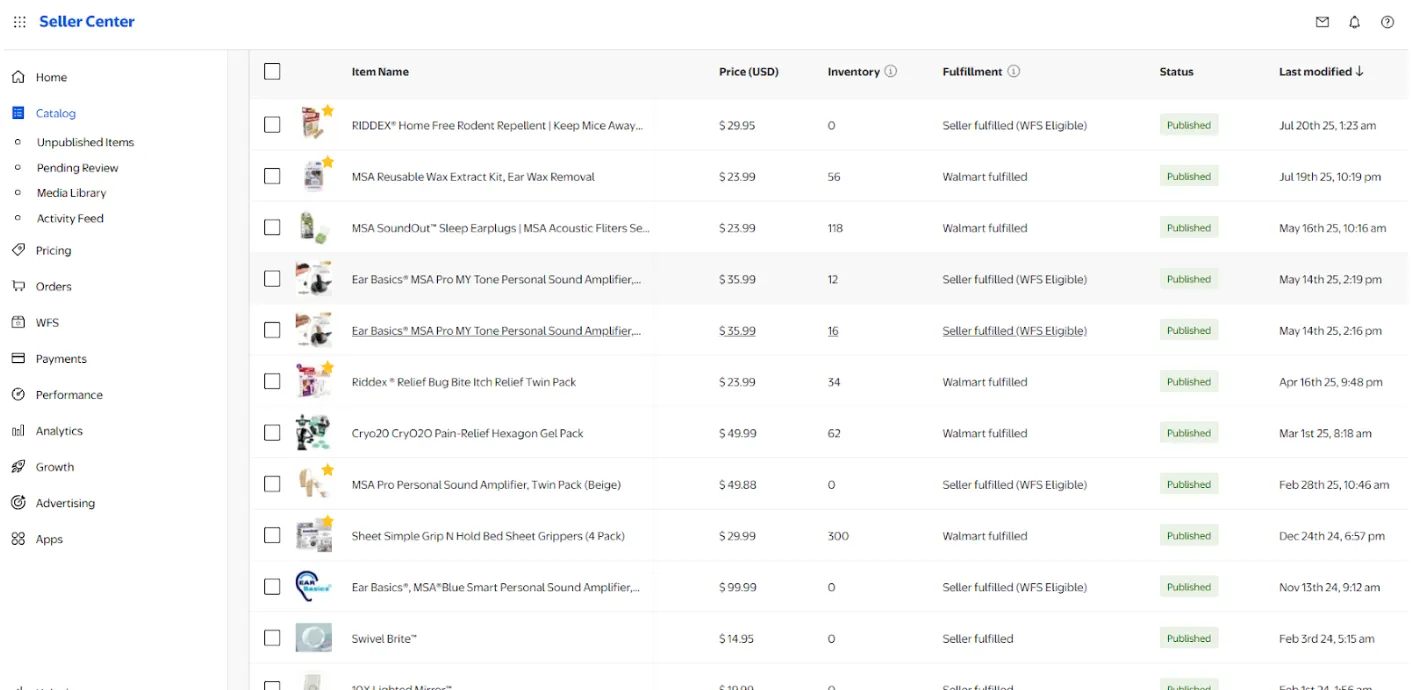1411x690 pixels.
Task: Click the $49.88 price for MSA Pro Beige
Action: (x=737, y=485)
